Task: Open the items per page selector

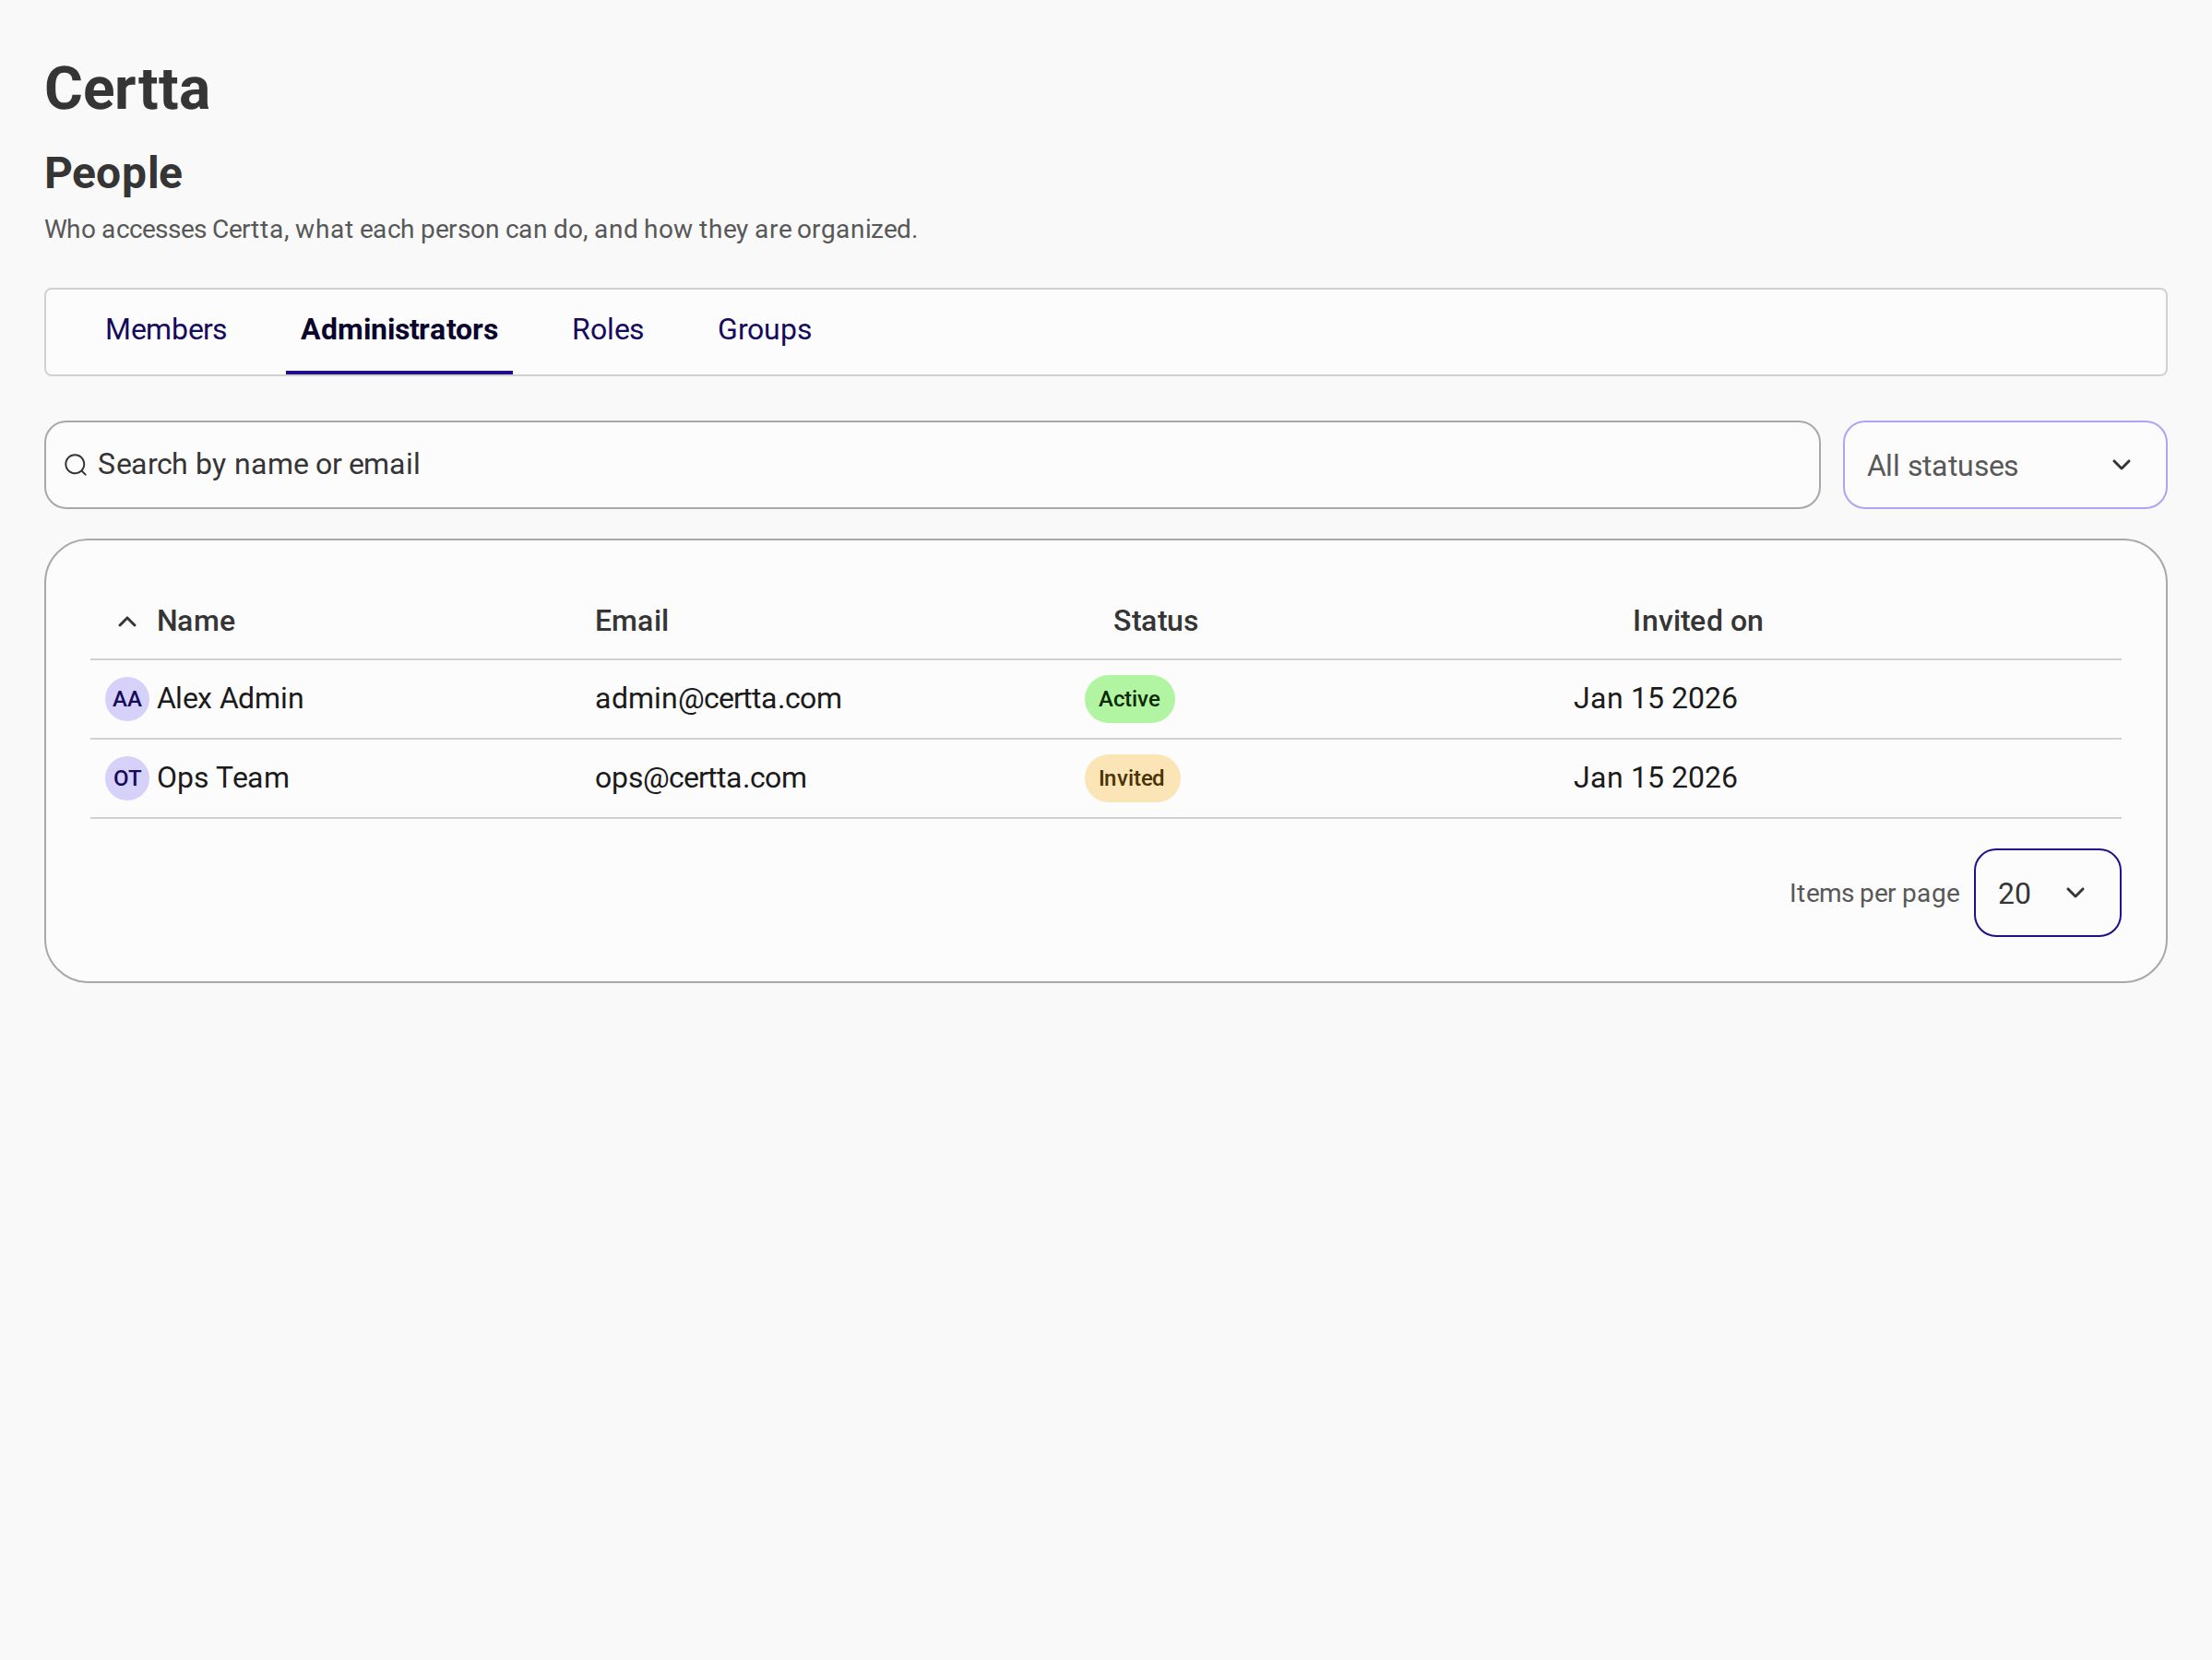Action: (x=2047, y=893)
